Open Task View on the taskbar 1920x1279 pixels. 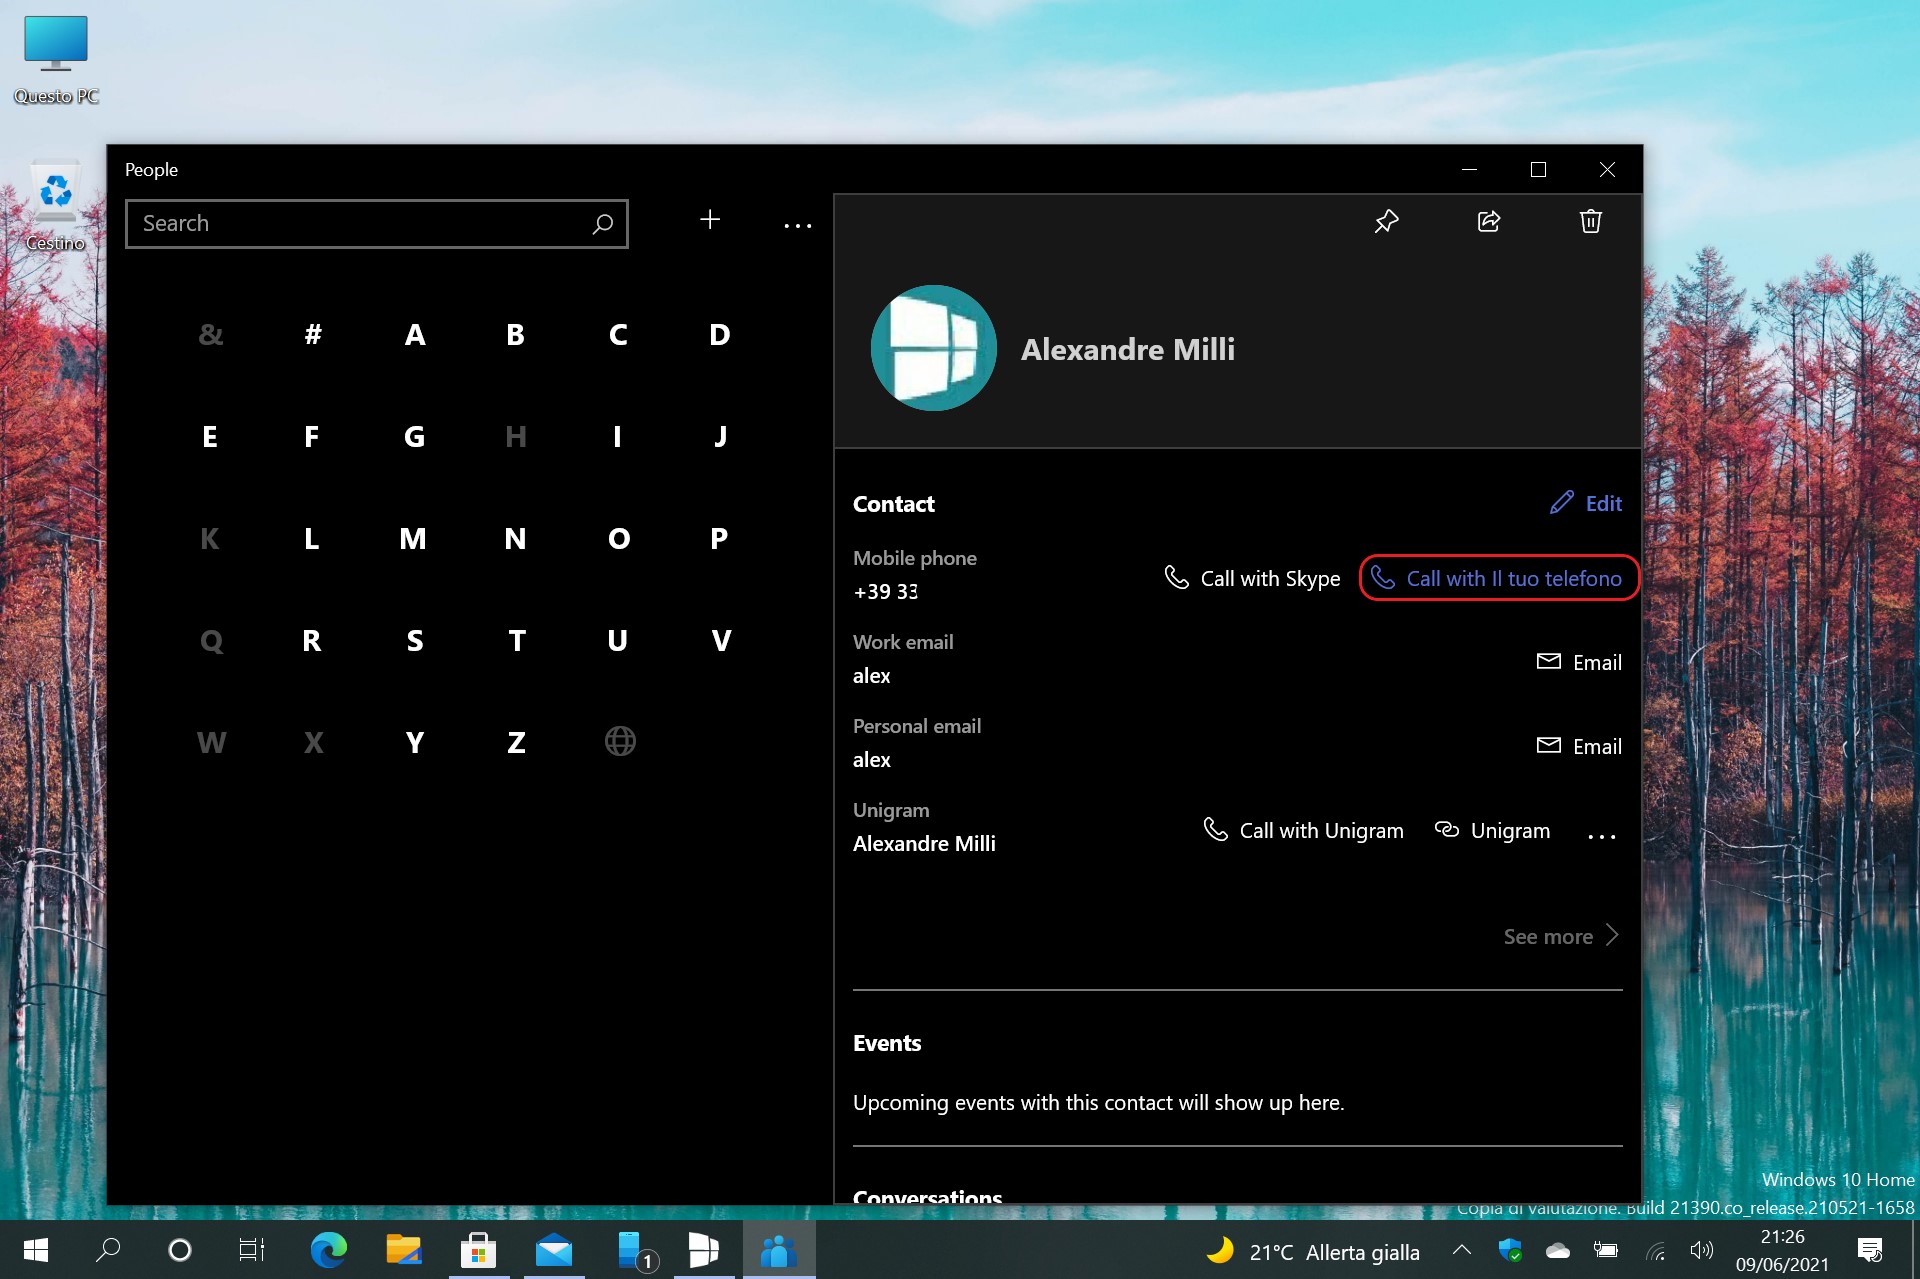252,1250
